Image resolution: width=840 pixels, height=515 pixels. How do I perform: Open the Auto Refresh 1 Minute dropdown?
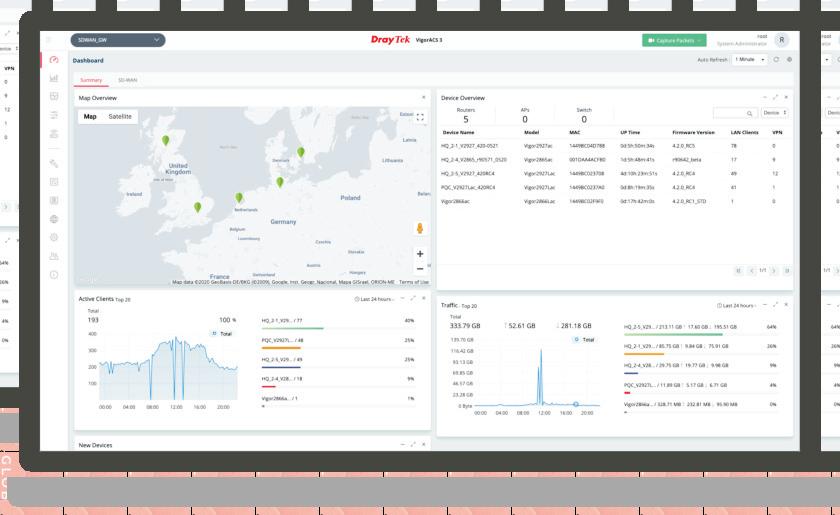750,59
